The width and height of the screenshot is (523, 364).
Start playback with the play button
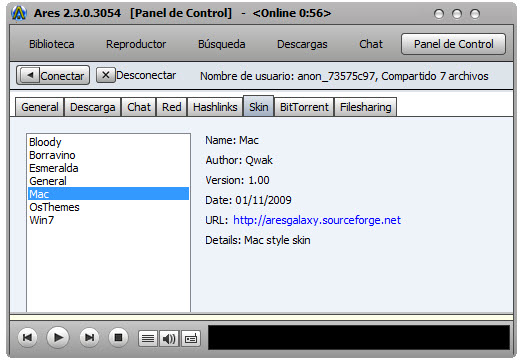click(x=58, y=337)
